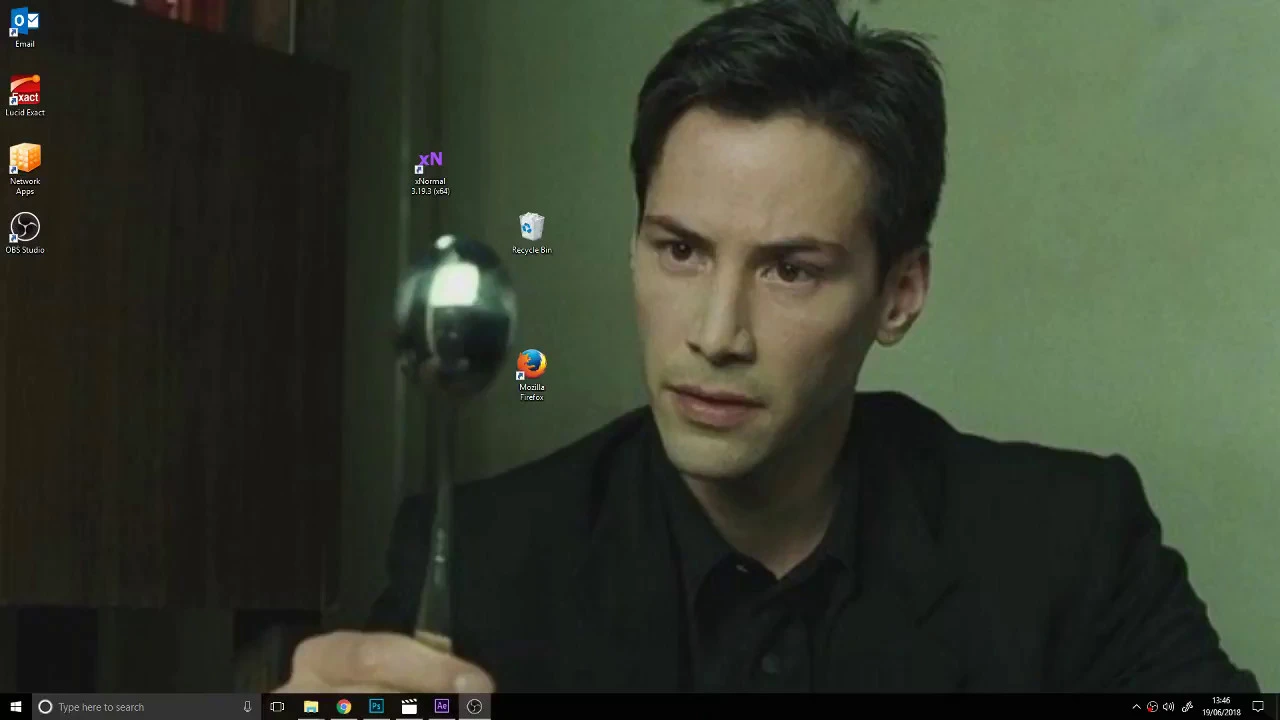Expand the hidden system tray icons

[x=1136, y=707]
